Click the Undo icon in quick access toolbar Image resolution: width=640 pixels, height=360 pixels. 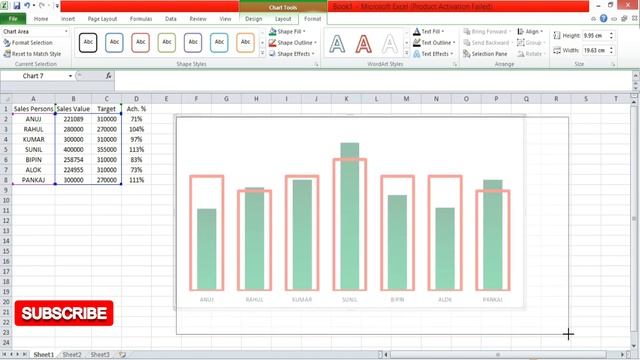pos(27,6)
